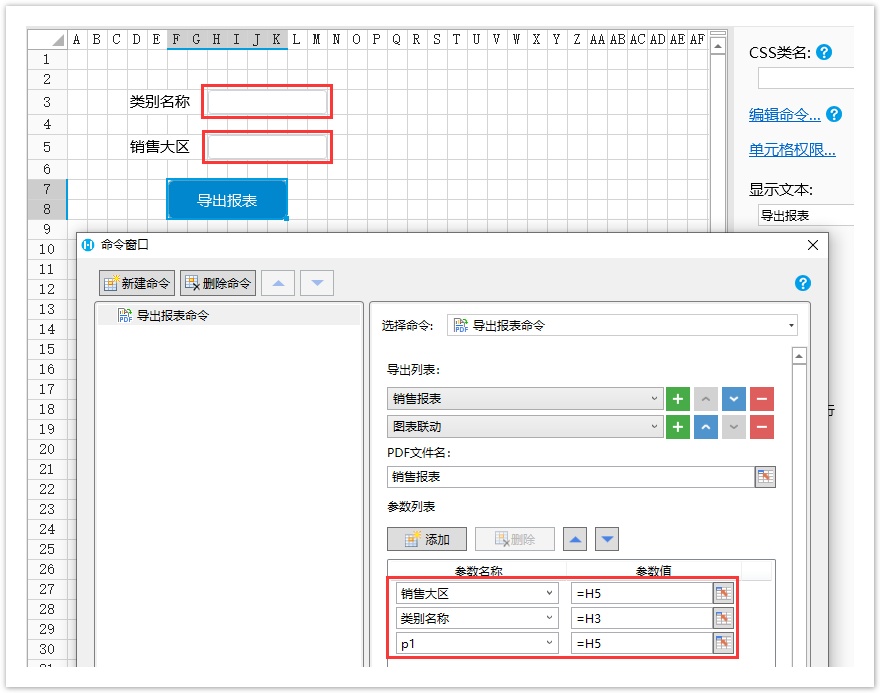Open cell picker for 销售大区 parameter value
Screen dimensions: 880x693
pos(723,593)
